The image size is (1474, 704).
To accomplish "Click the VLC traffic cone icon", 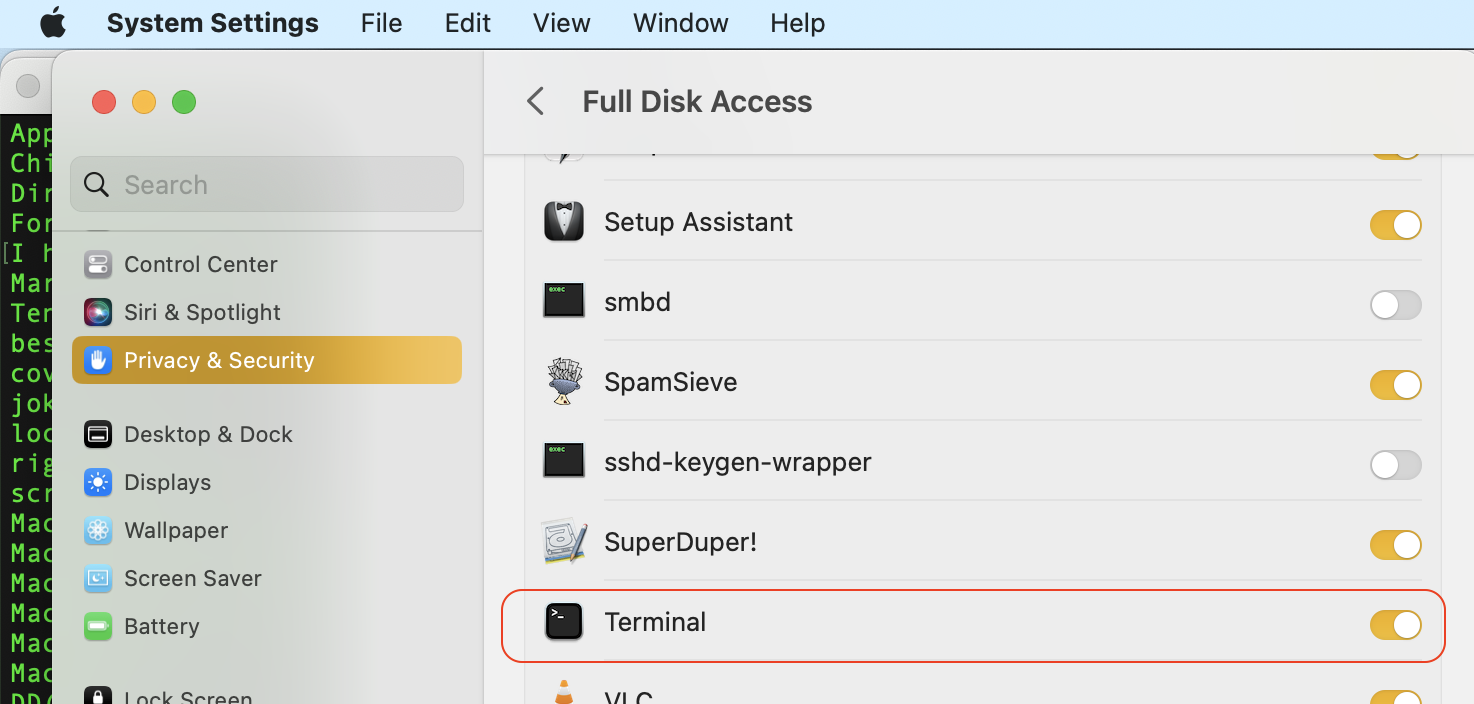I will tap(563, 695).
